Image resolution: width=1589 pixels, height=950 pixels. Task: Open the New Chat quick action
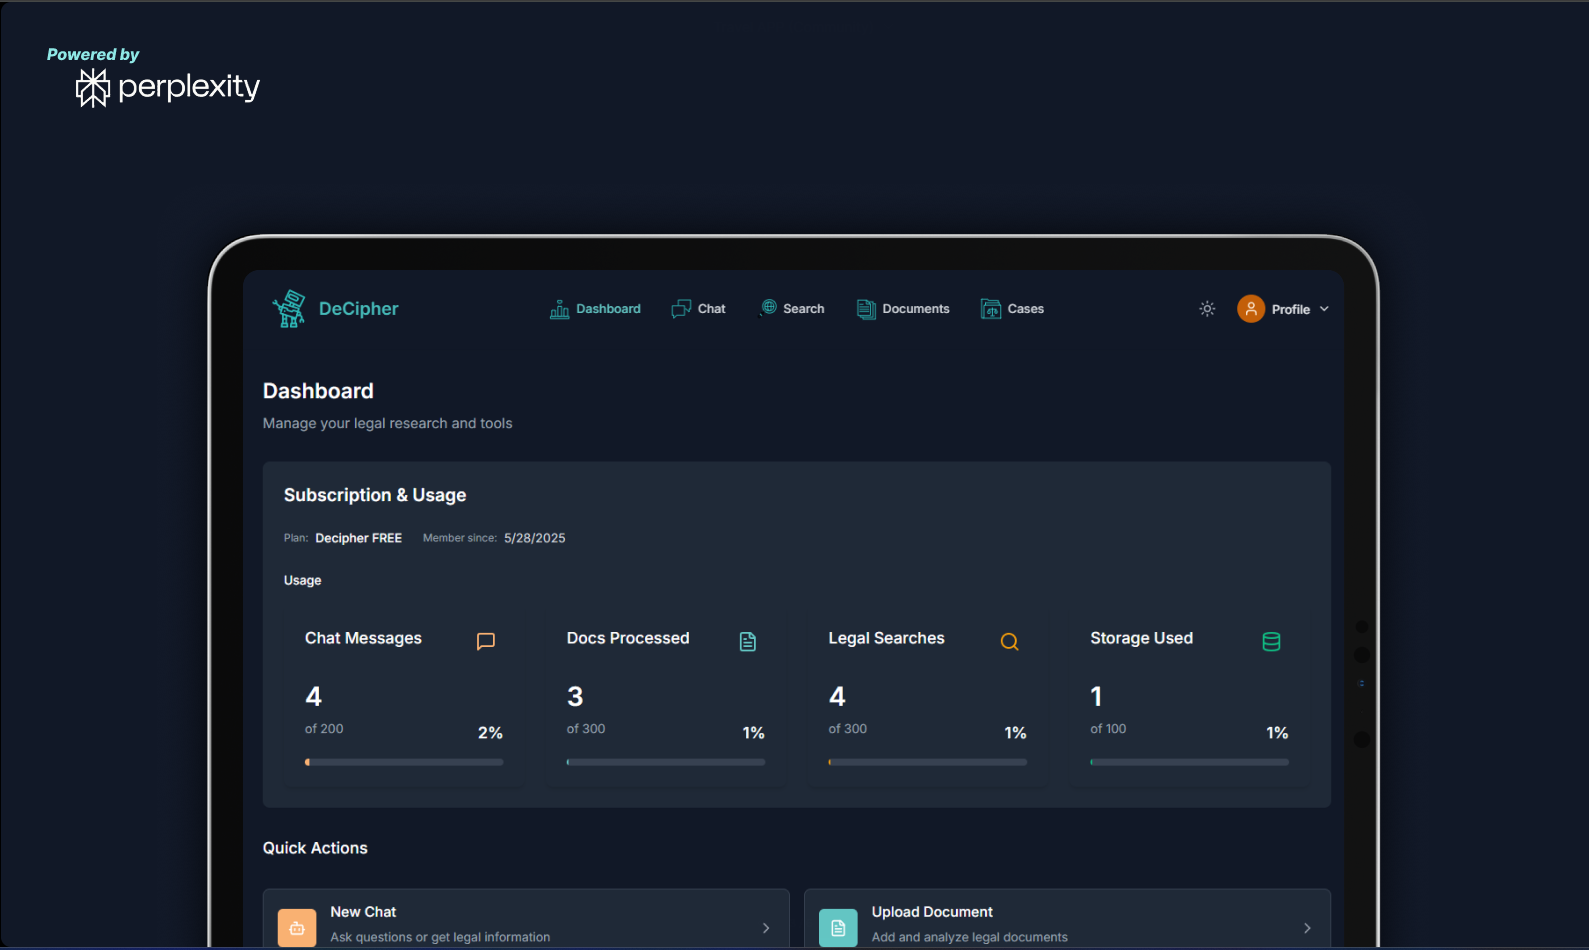coord(526,920)
